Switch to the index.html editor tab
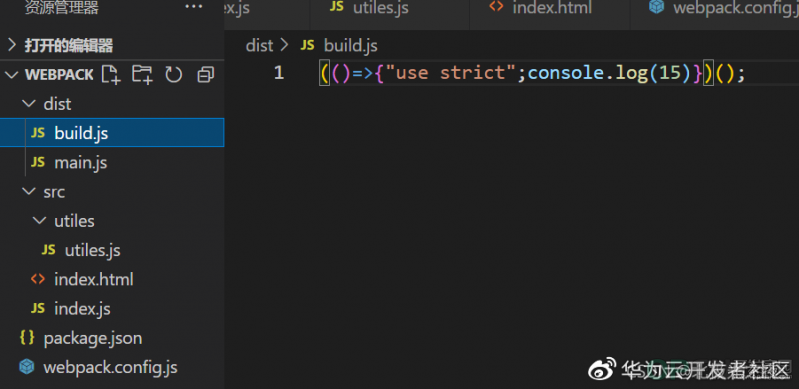The width and height of the screenshot is (799, 389). tap(541, 8)
